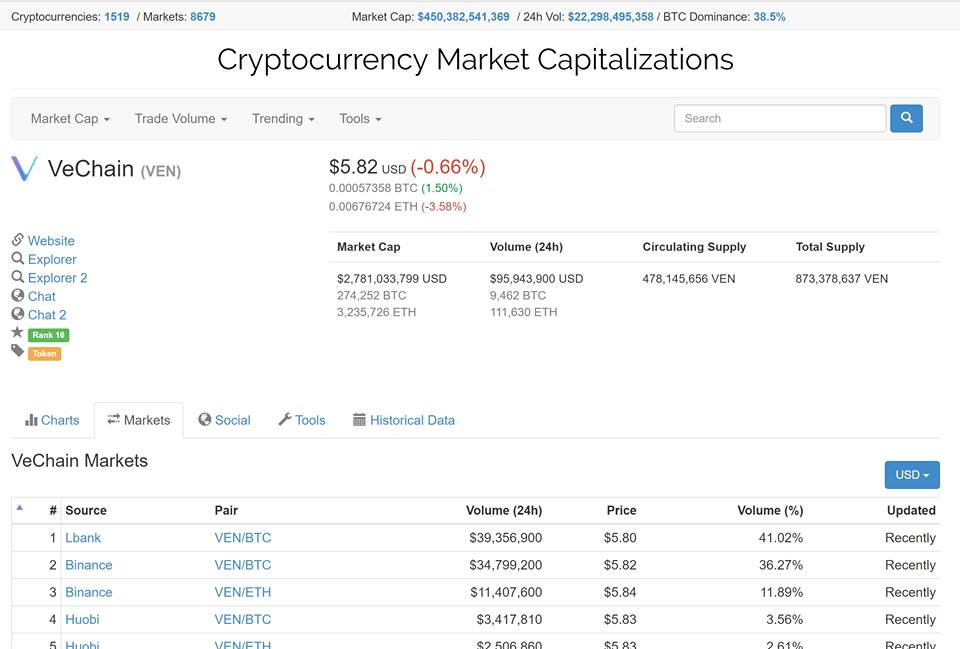Click the $95,943,900 USD volume value
The height and width of the screenshot is (649, 960).
point(536,279)
